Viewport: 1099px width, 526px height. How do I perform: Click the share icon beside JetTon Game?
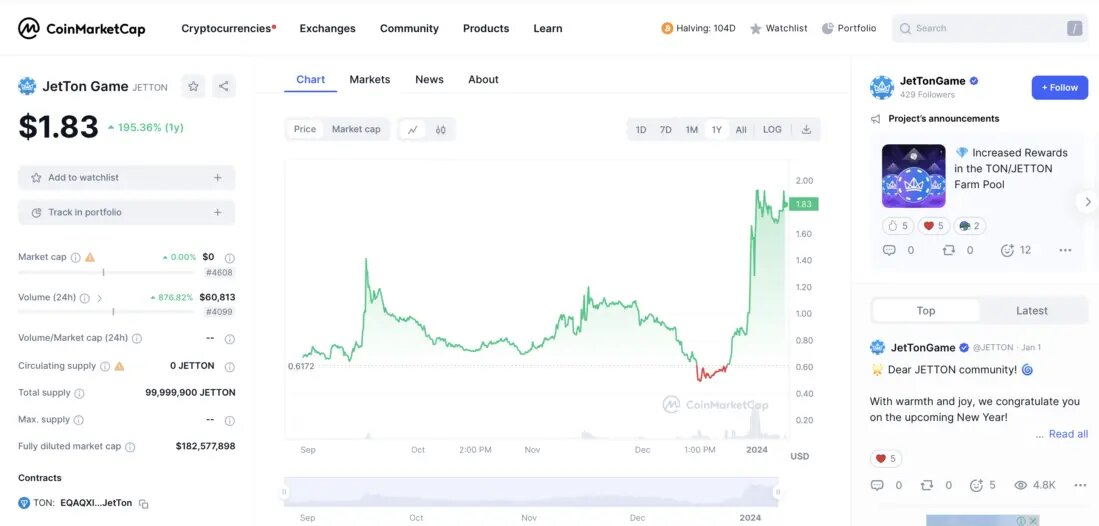point(224,87)
